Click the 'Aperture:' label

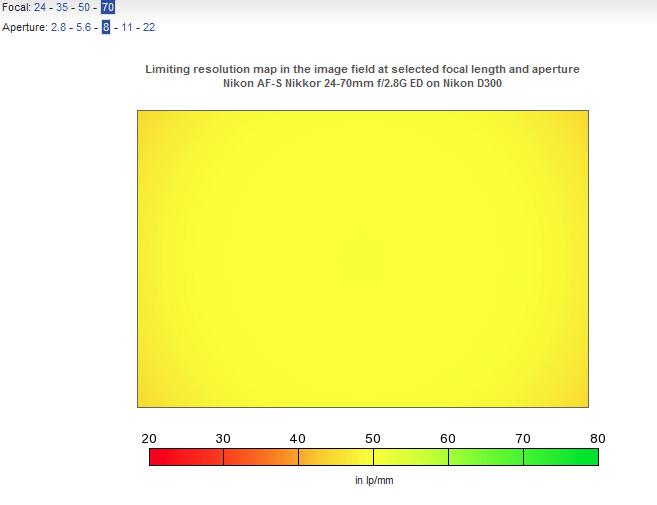(25, 27)
